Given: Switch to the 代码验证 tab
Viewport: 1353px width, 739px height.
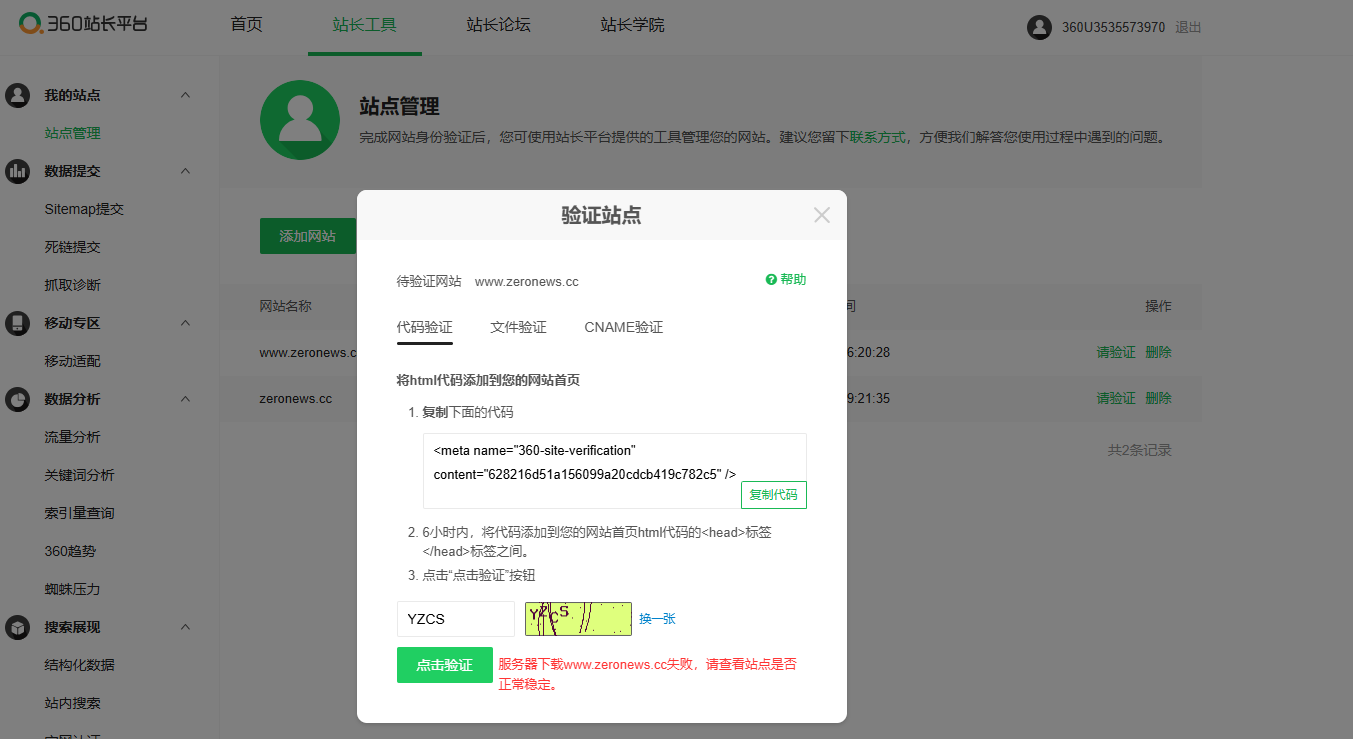Looking at the screenshot, I should [425, 328].
